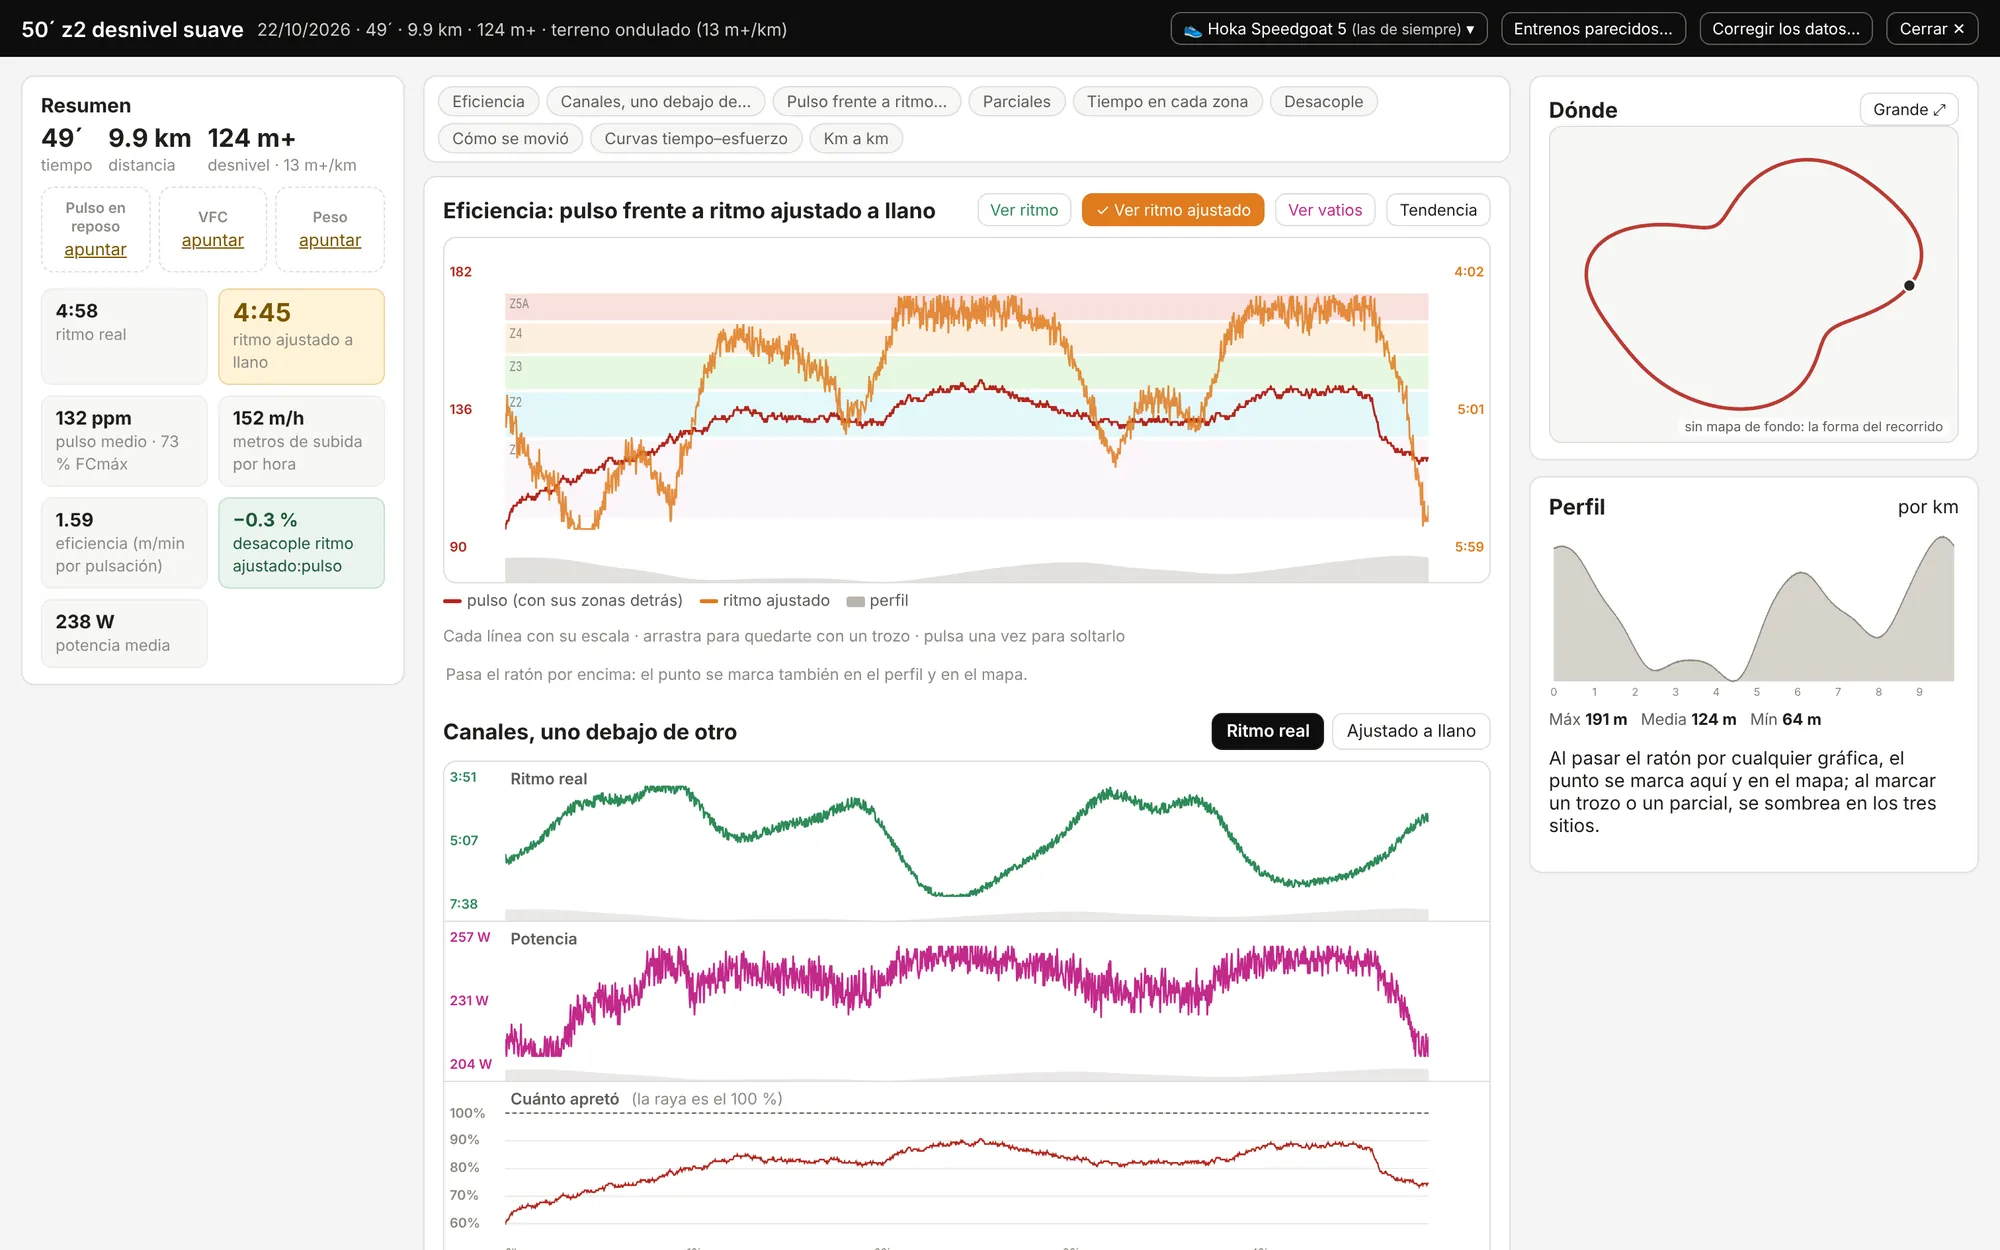Open the Parciales chip
Viewport: 2000px width, 1250px height.
[1016, 101]
